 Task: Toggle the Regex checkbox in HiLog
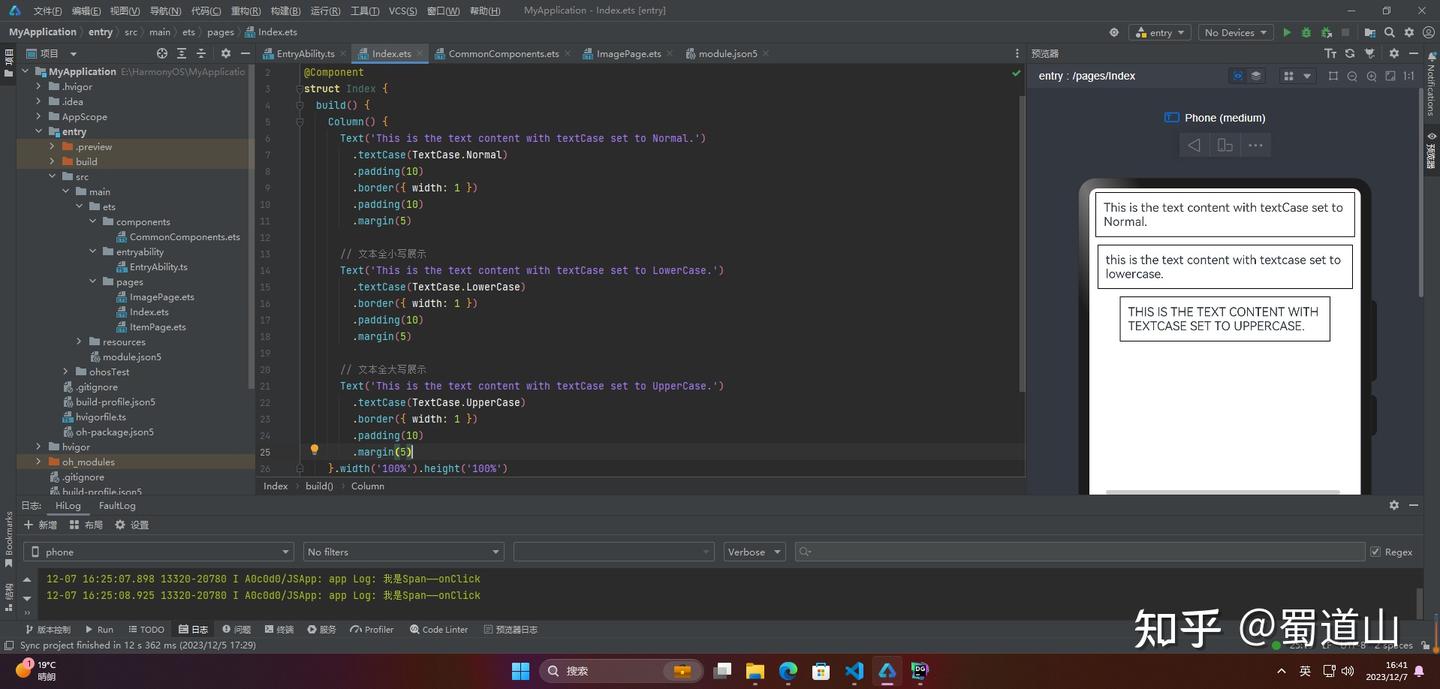[1375, 552]
